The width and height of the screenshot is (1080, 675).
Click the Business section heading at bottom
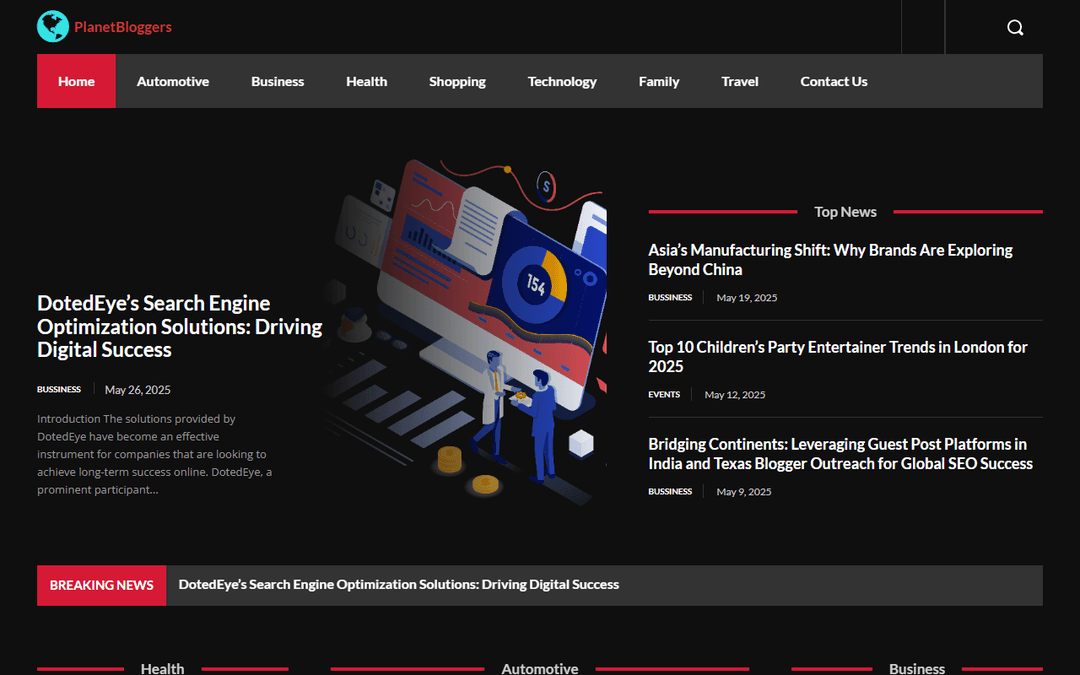[917, 668]
